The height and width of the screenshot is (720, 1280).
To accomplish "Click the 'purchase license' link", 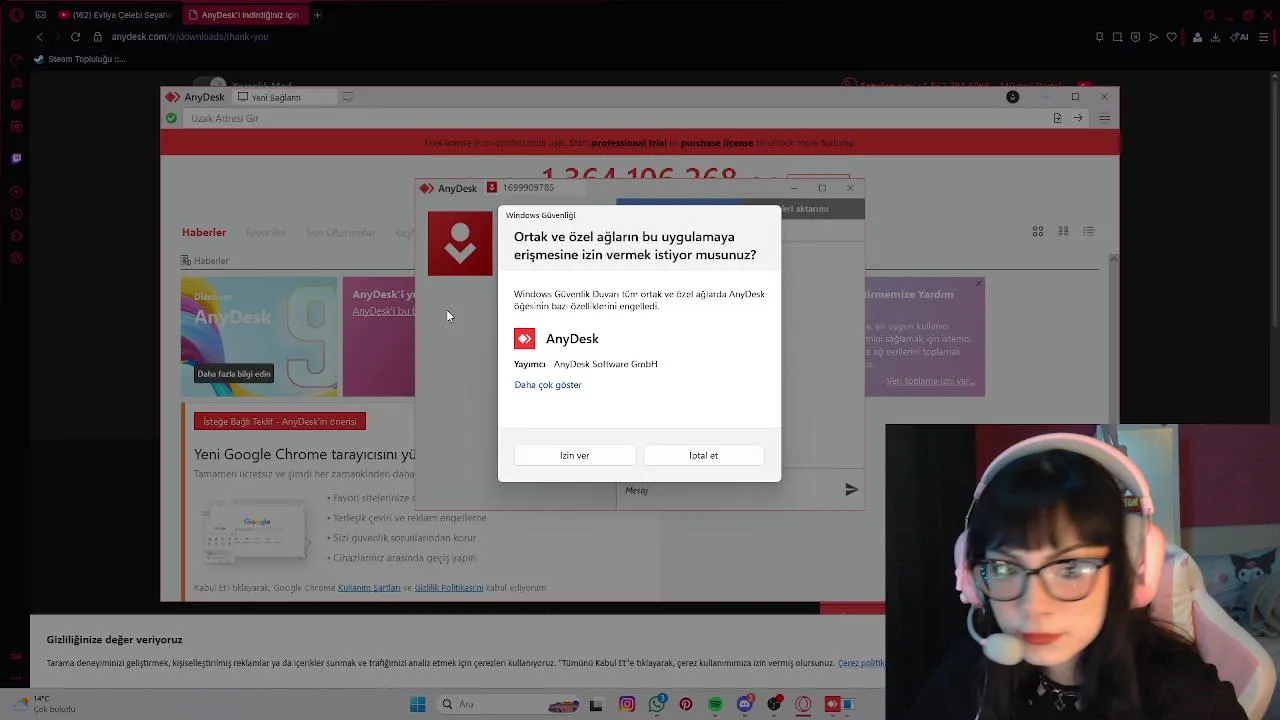I will click(717, 143).
